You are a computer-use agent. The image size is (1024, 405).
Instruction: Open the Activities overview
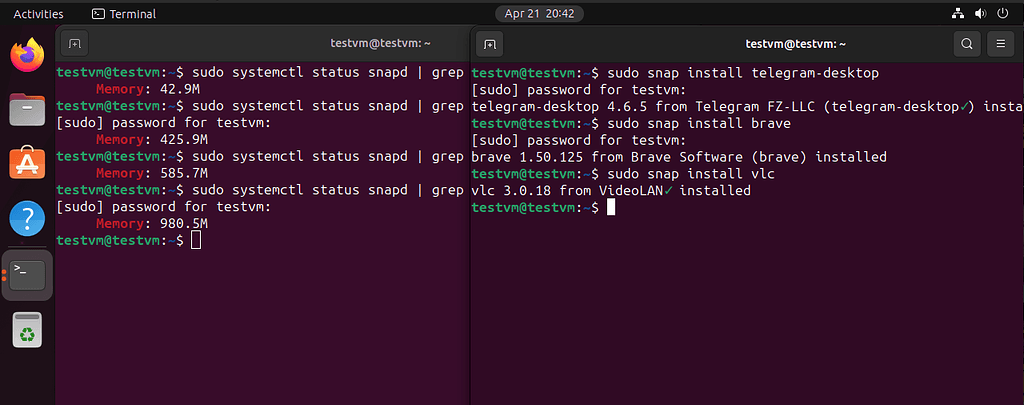[39, 14]
